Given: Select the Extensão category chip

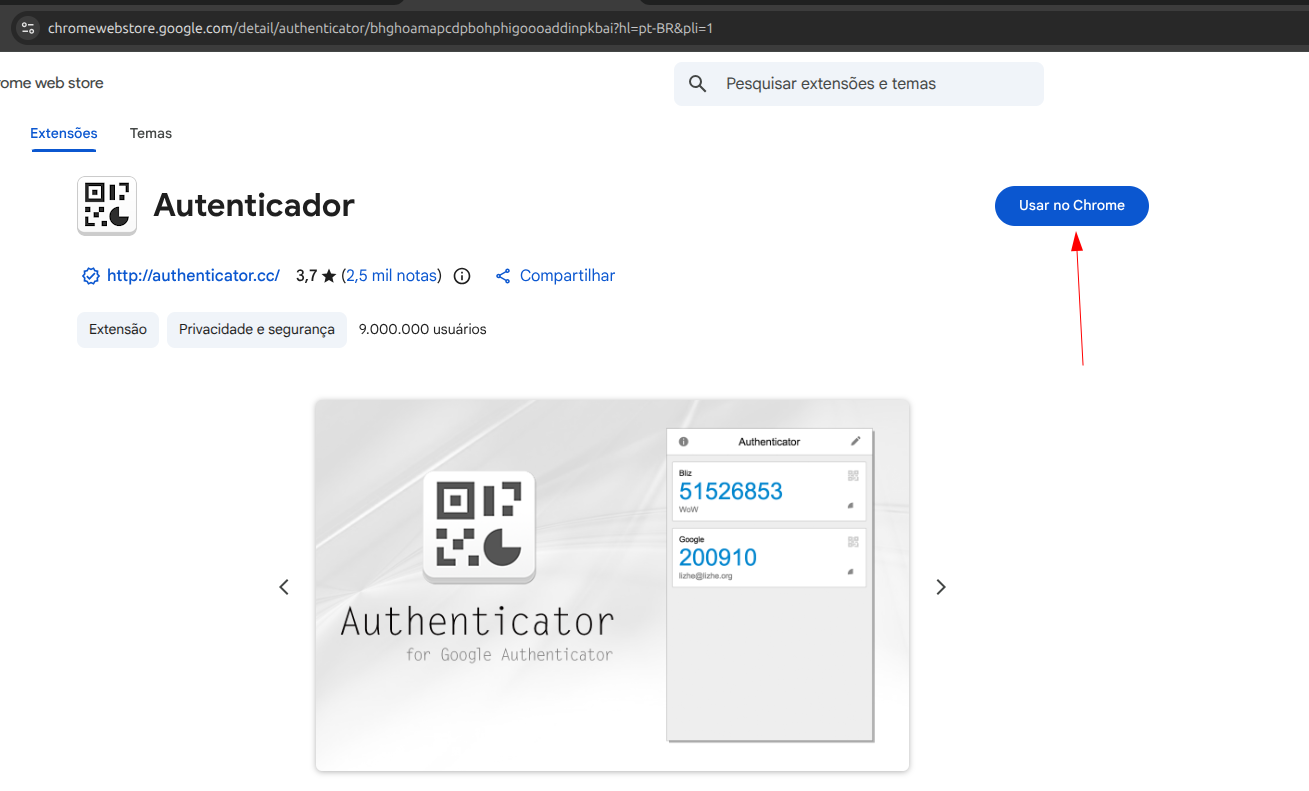Looking at the screenshot, I should [x=118, y=330].
